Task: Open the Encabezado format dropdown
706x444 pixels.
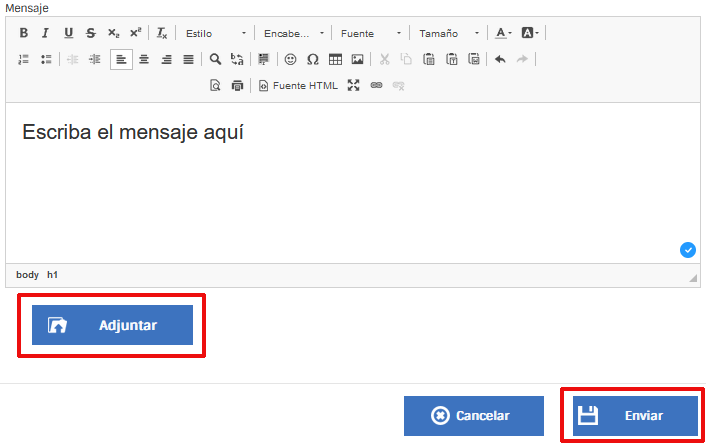Action: (294, 33)
